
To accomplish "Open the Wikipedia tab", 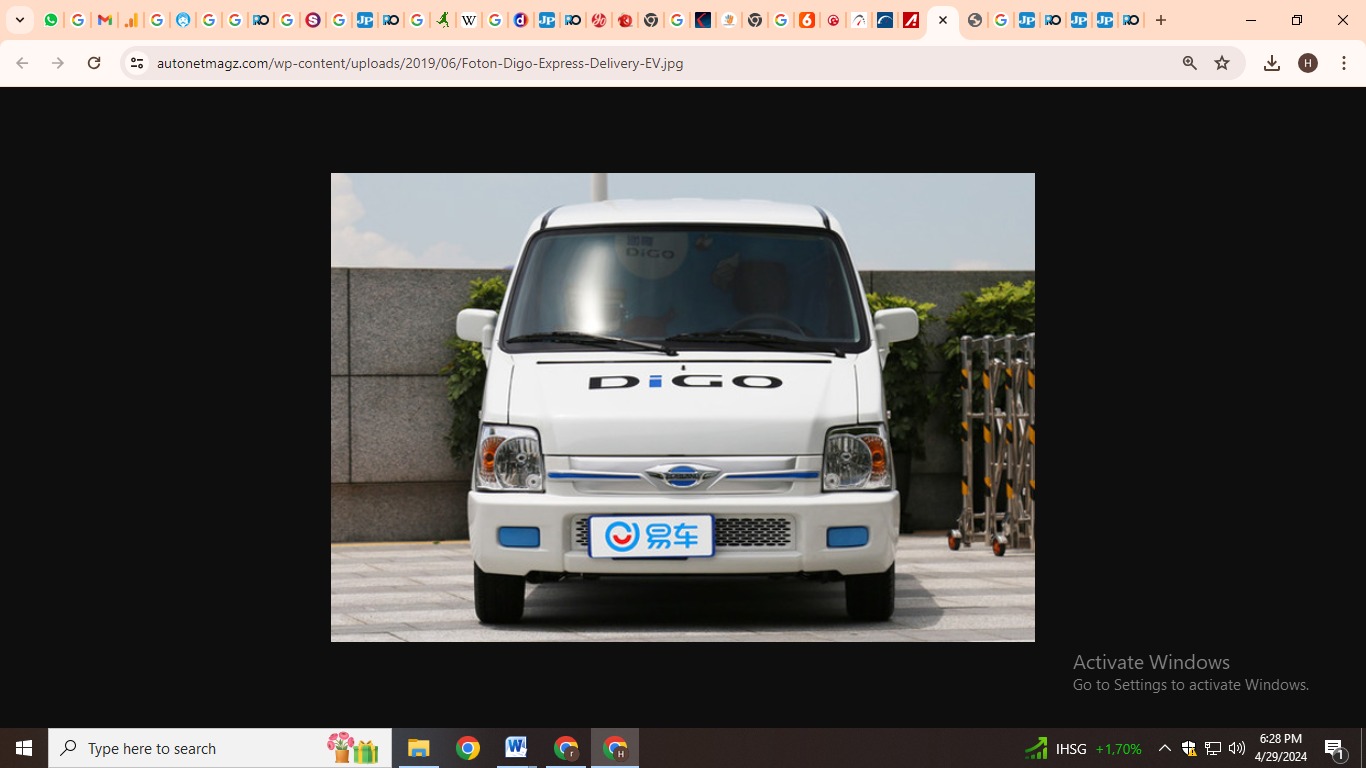I will point(468,20).
